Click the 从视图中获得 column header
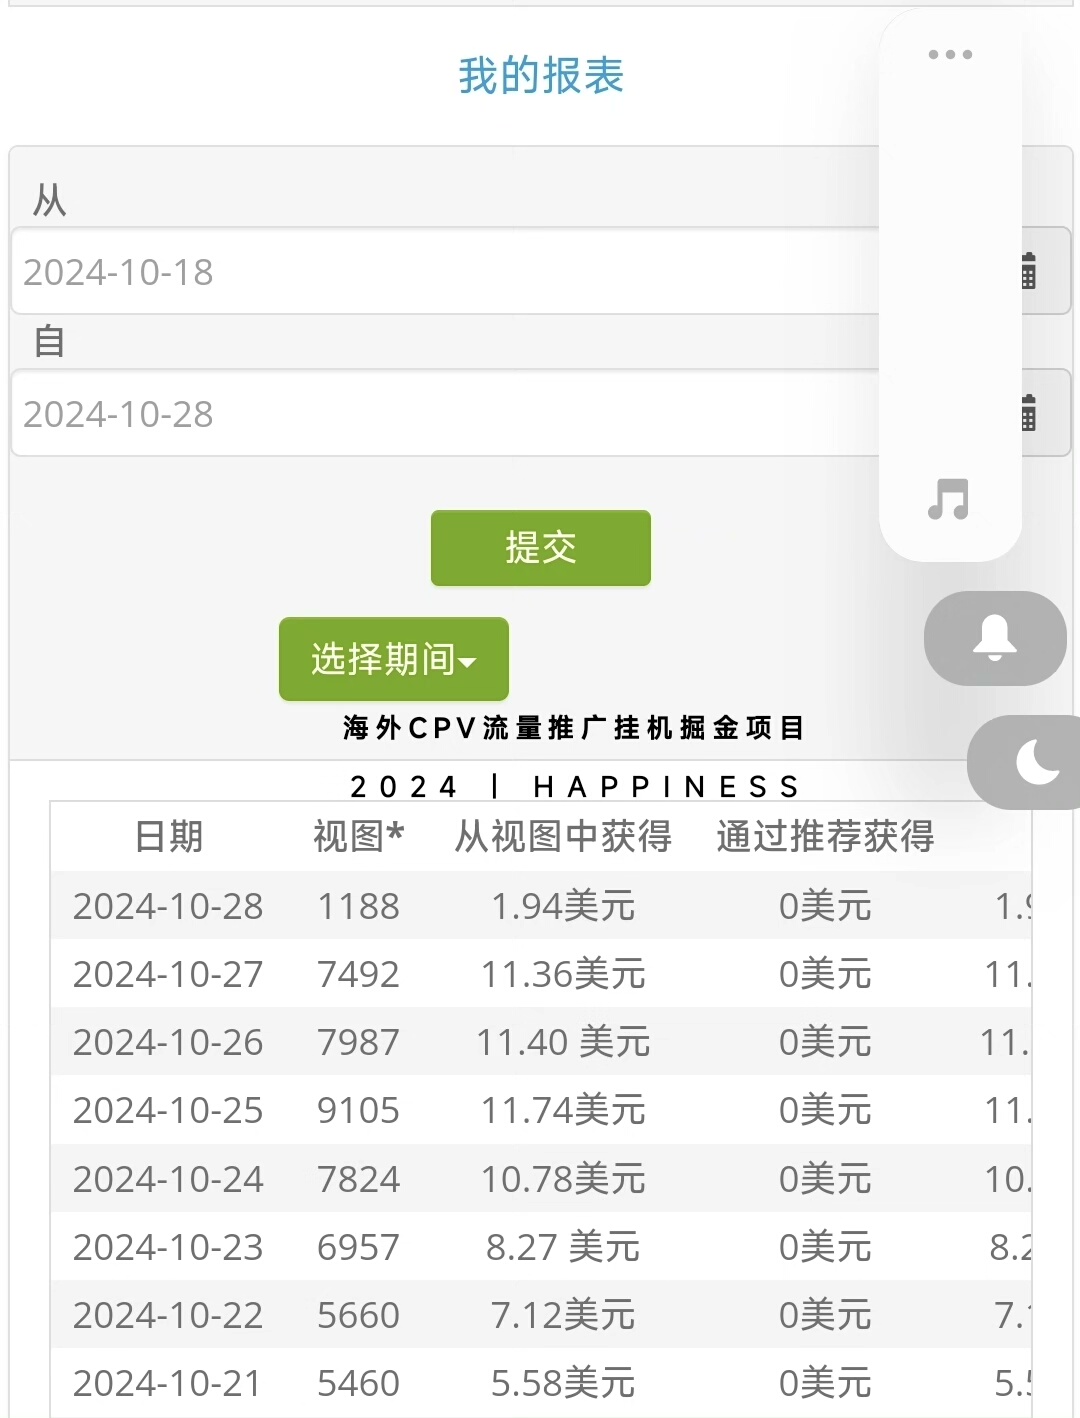This screenshot has height=1418, width=1080. [x=563, y=836]
